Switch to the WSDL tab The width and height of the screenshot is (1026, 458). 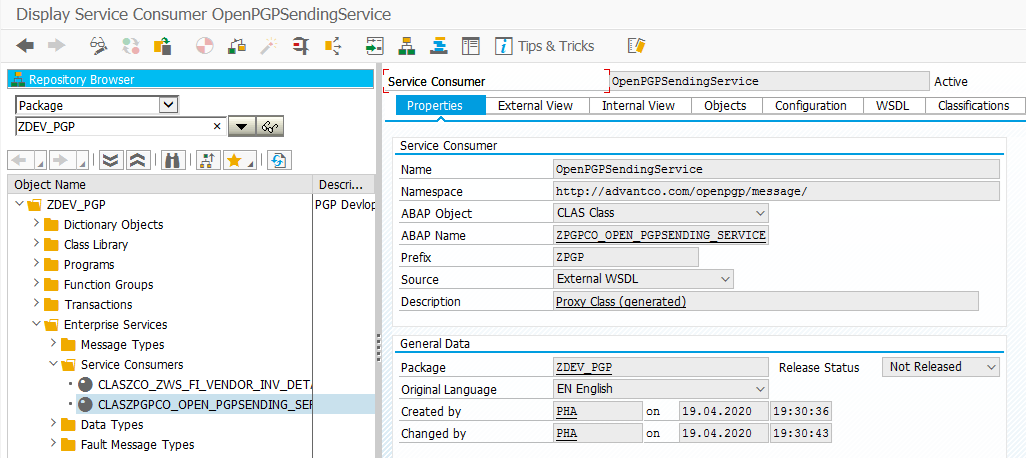tap(892, 105)
